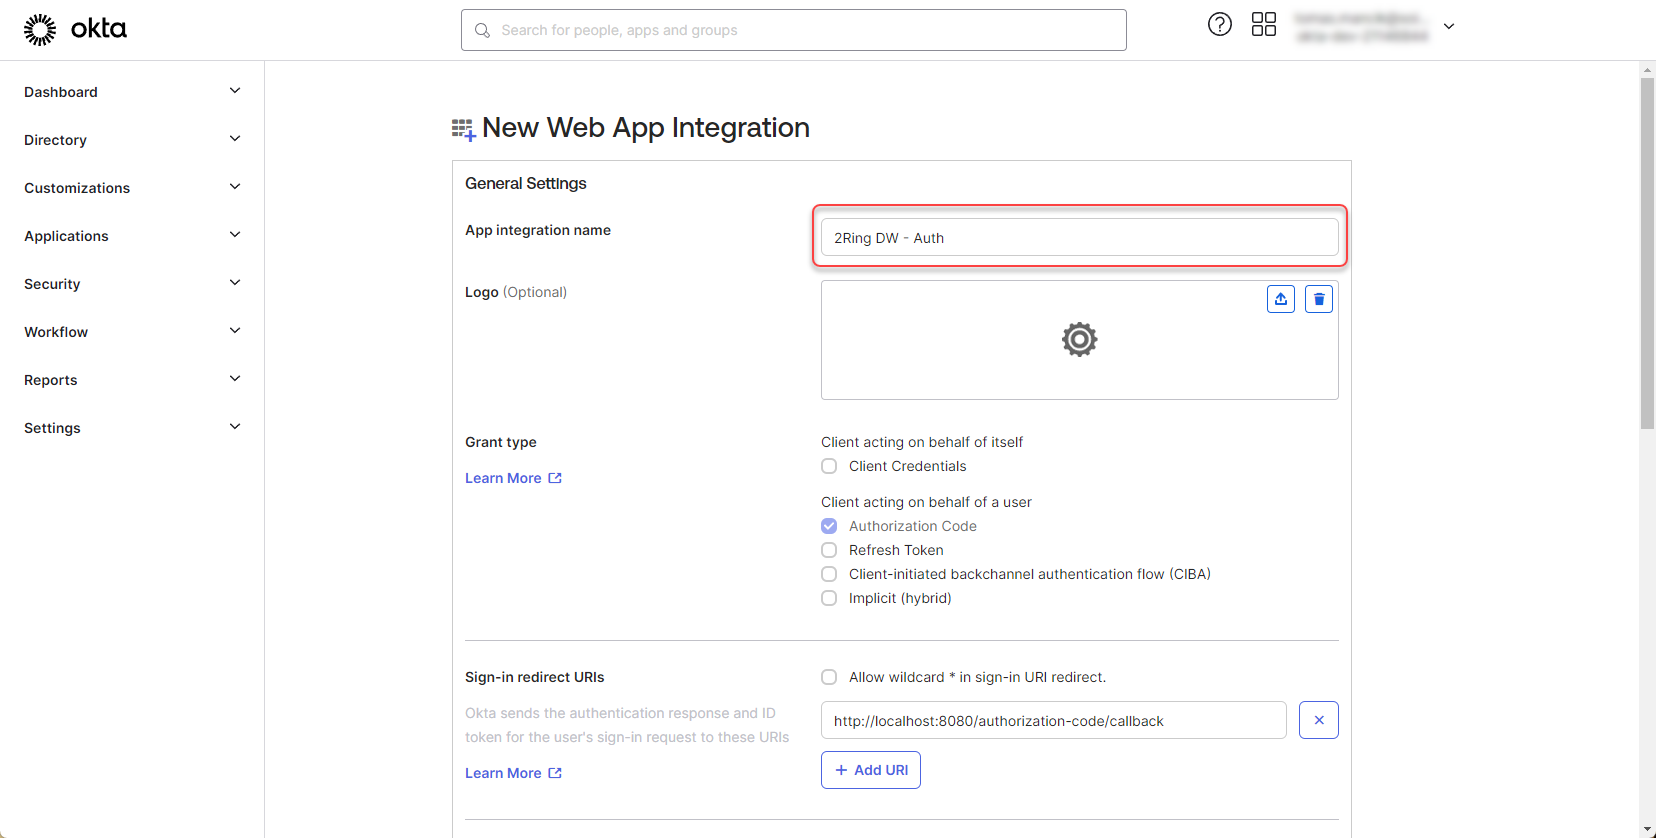Remove the localhost redirect URI
This screenshot has width=1656, height=838.
pyautogui.click(x=1318, y=720)
